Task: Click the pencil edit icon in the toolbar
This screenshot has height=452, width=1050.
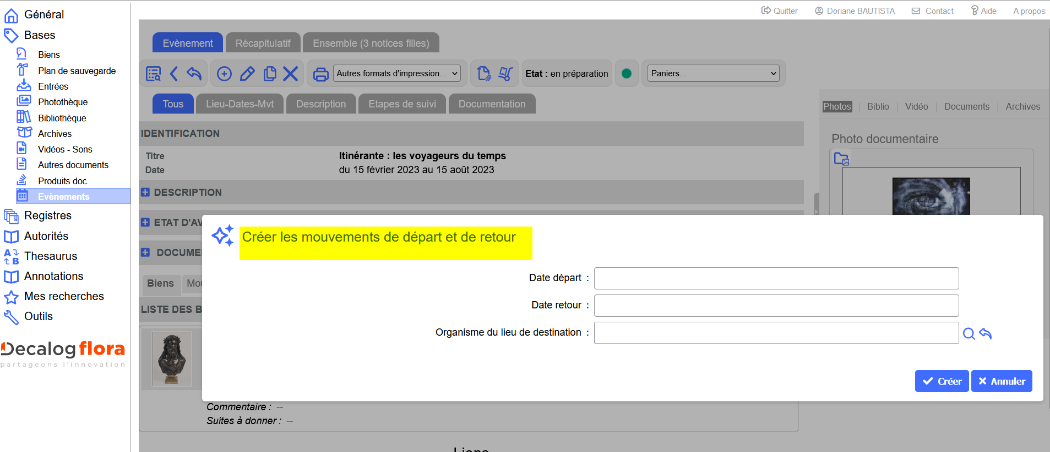Action: pyautogui.click(x=247, y=73)
